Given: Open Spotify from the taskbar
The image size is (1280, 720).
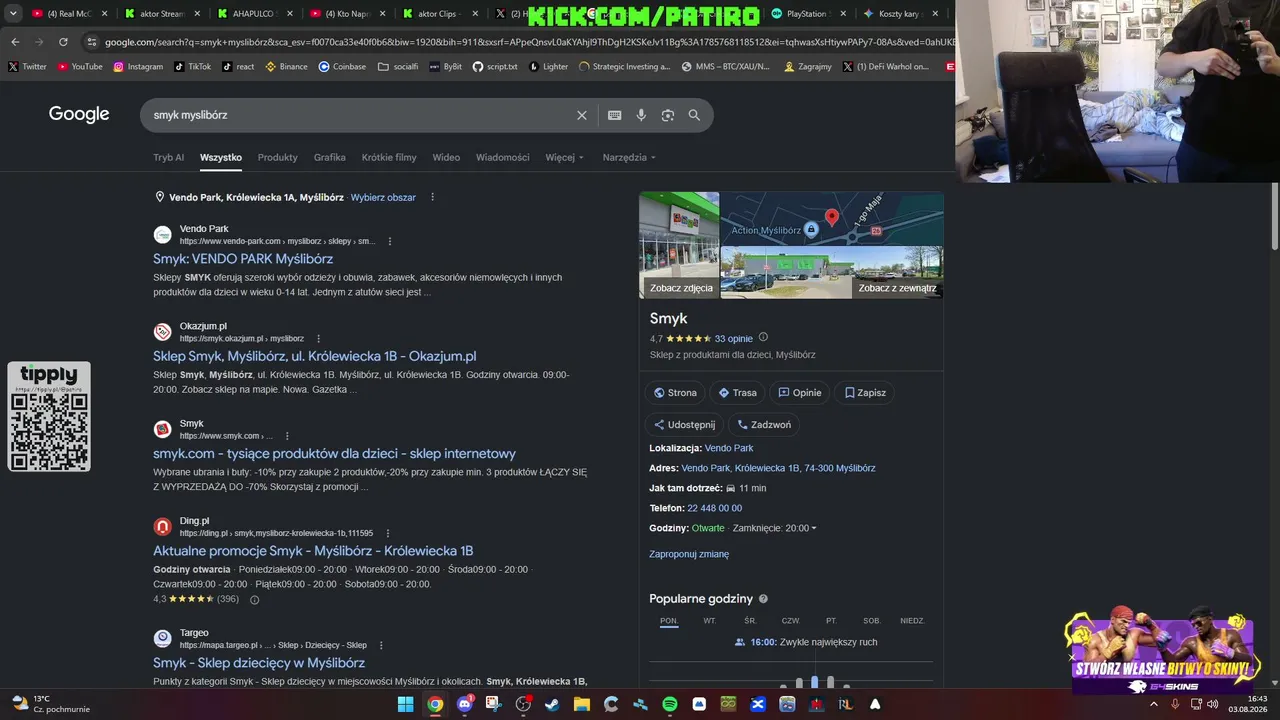Looking at the screenshot, I should (670, 704).
